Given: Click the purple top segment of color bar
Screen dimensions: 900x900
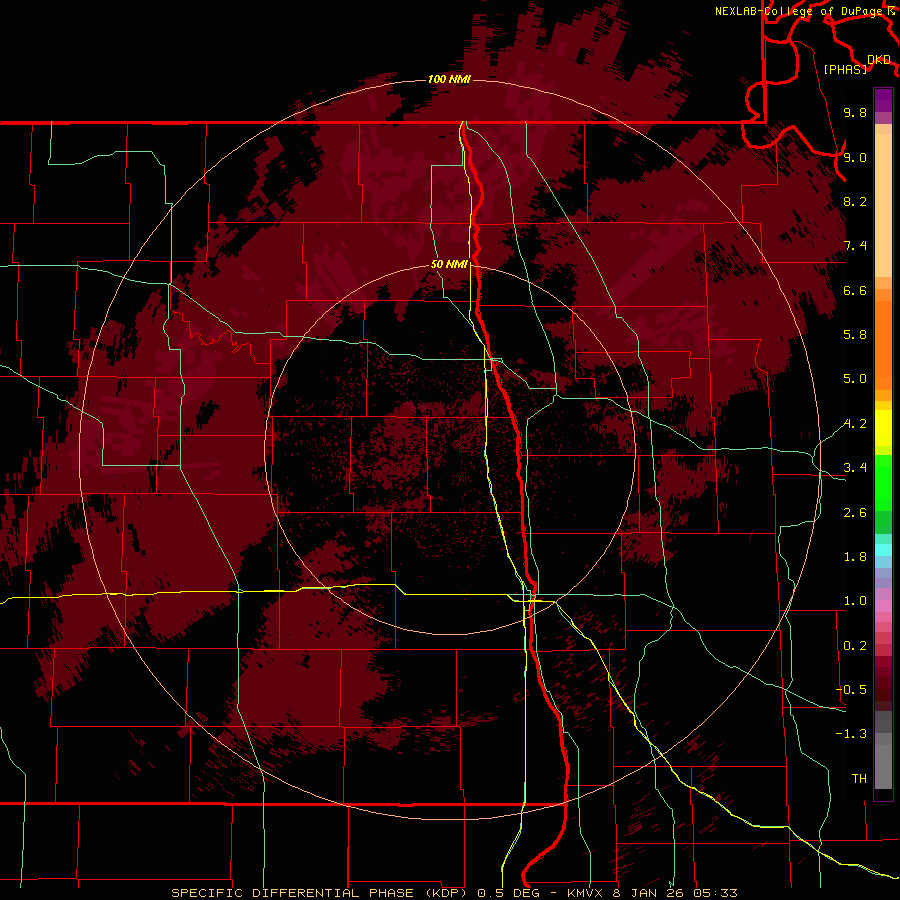Looking at the screenshot, I should pyautogui.click(x=883, y=100).
